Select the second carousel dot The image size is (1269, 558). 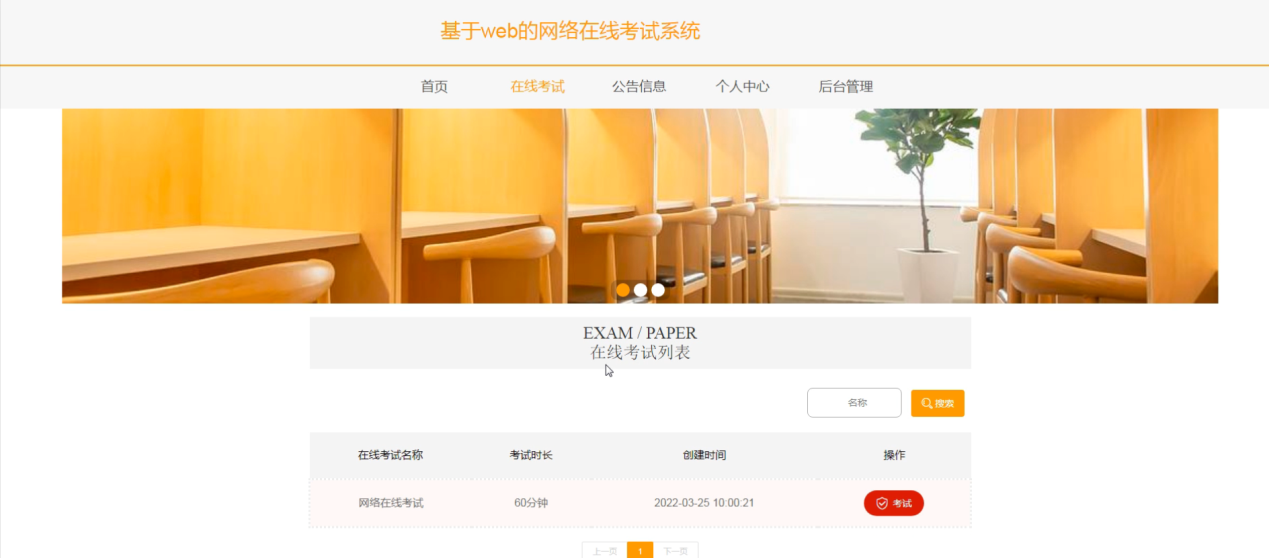click(640, 290)
